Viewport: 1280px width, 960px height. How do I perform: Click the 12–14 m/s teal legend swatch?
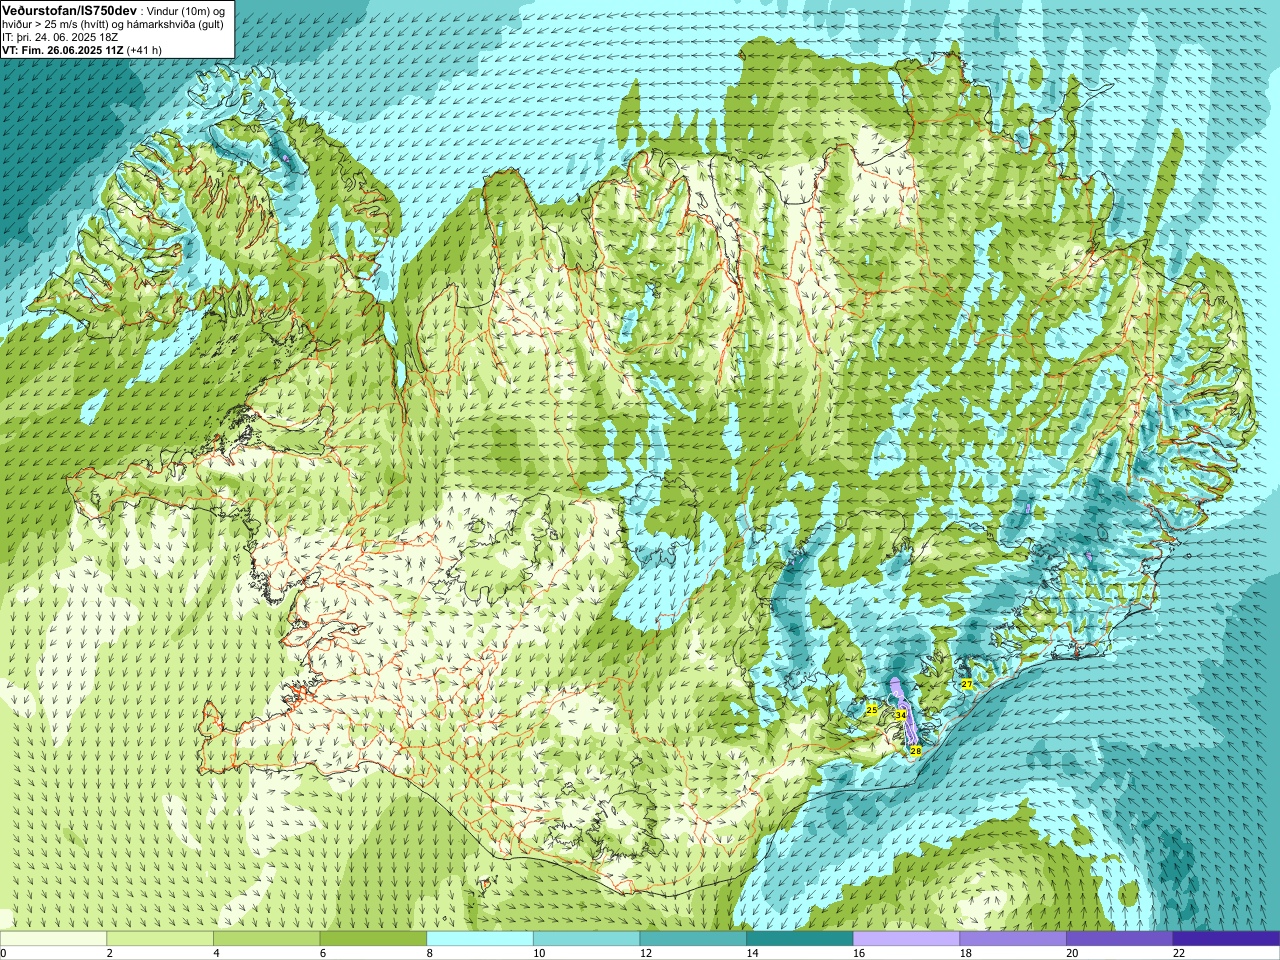tap(693, 939)
